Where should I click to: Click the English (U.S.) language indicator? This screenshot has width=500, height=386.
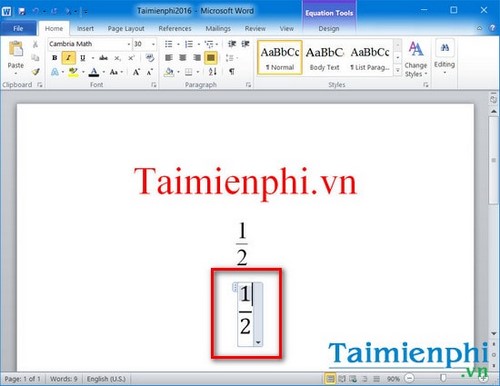coord(106,379)
